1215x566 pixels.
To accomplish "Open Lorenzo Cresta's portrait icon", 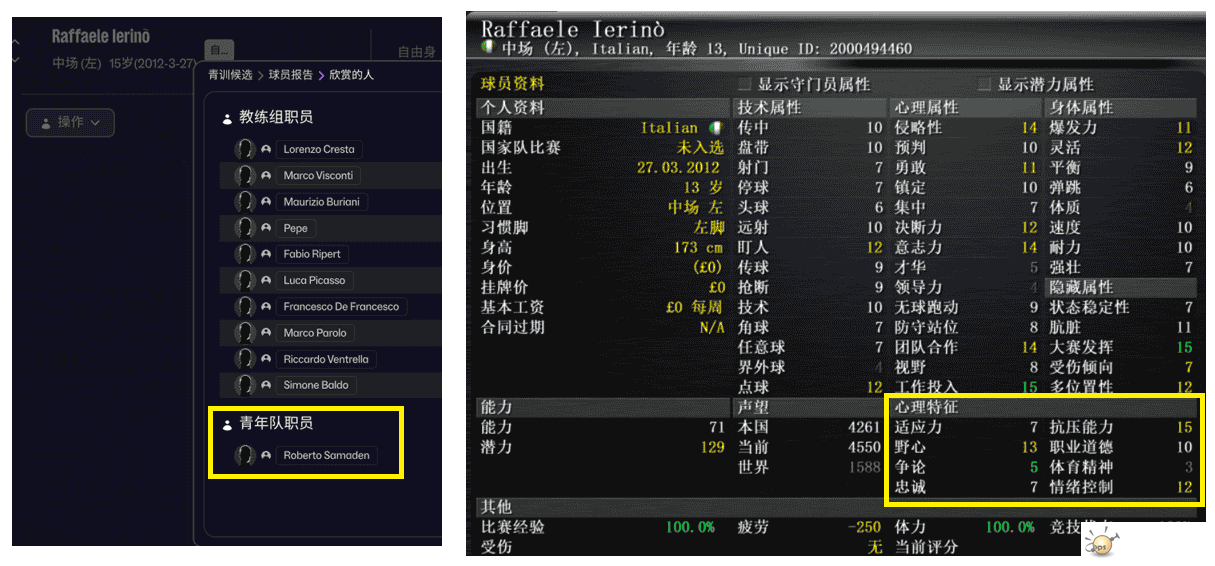I will click(x=245, y=149).
